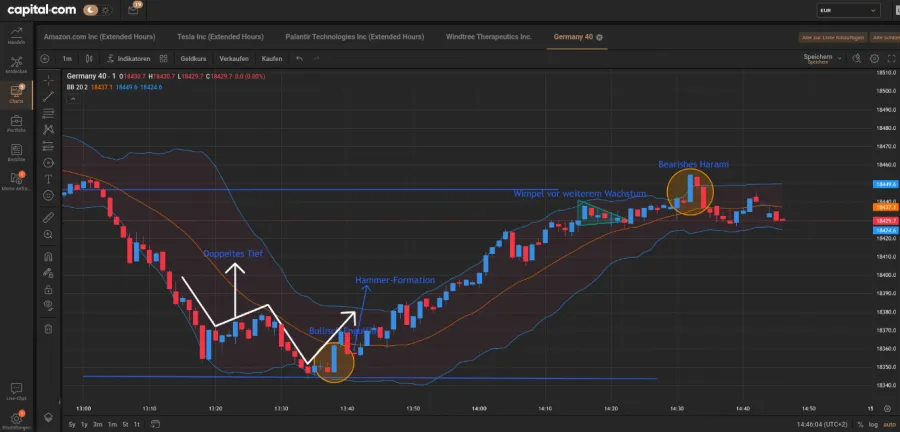Open the mail inbox notifications icon
This screenshot has height=432, width=900.
click(x=132, y=11)
